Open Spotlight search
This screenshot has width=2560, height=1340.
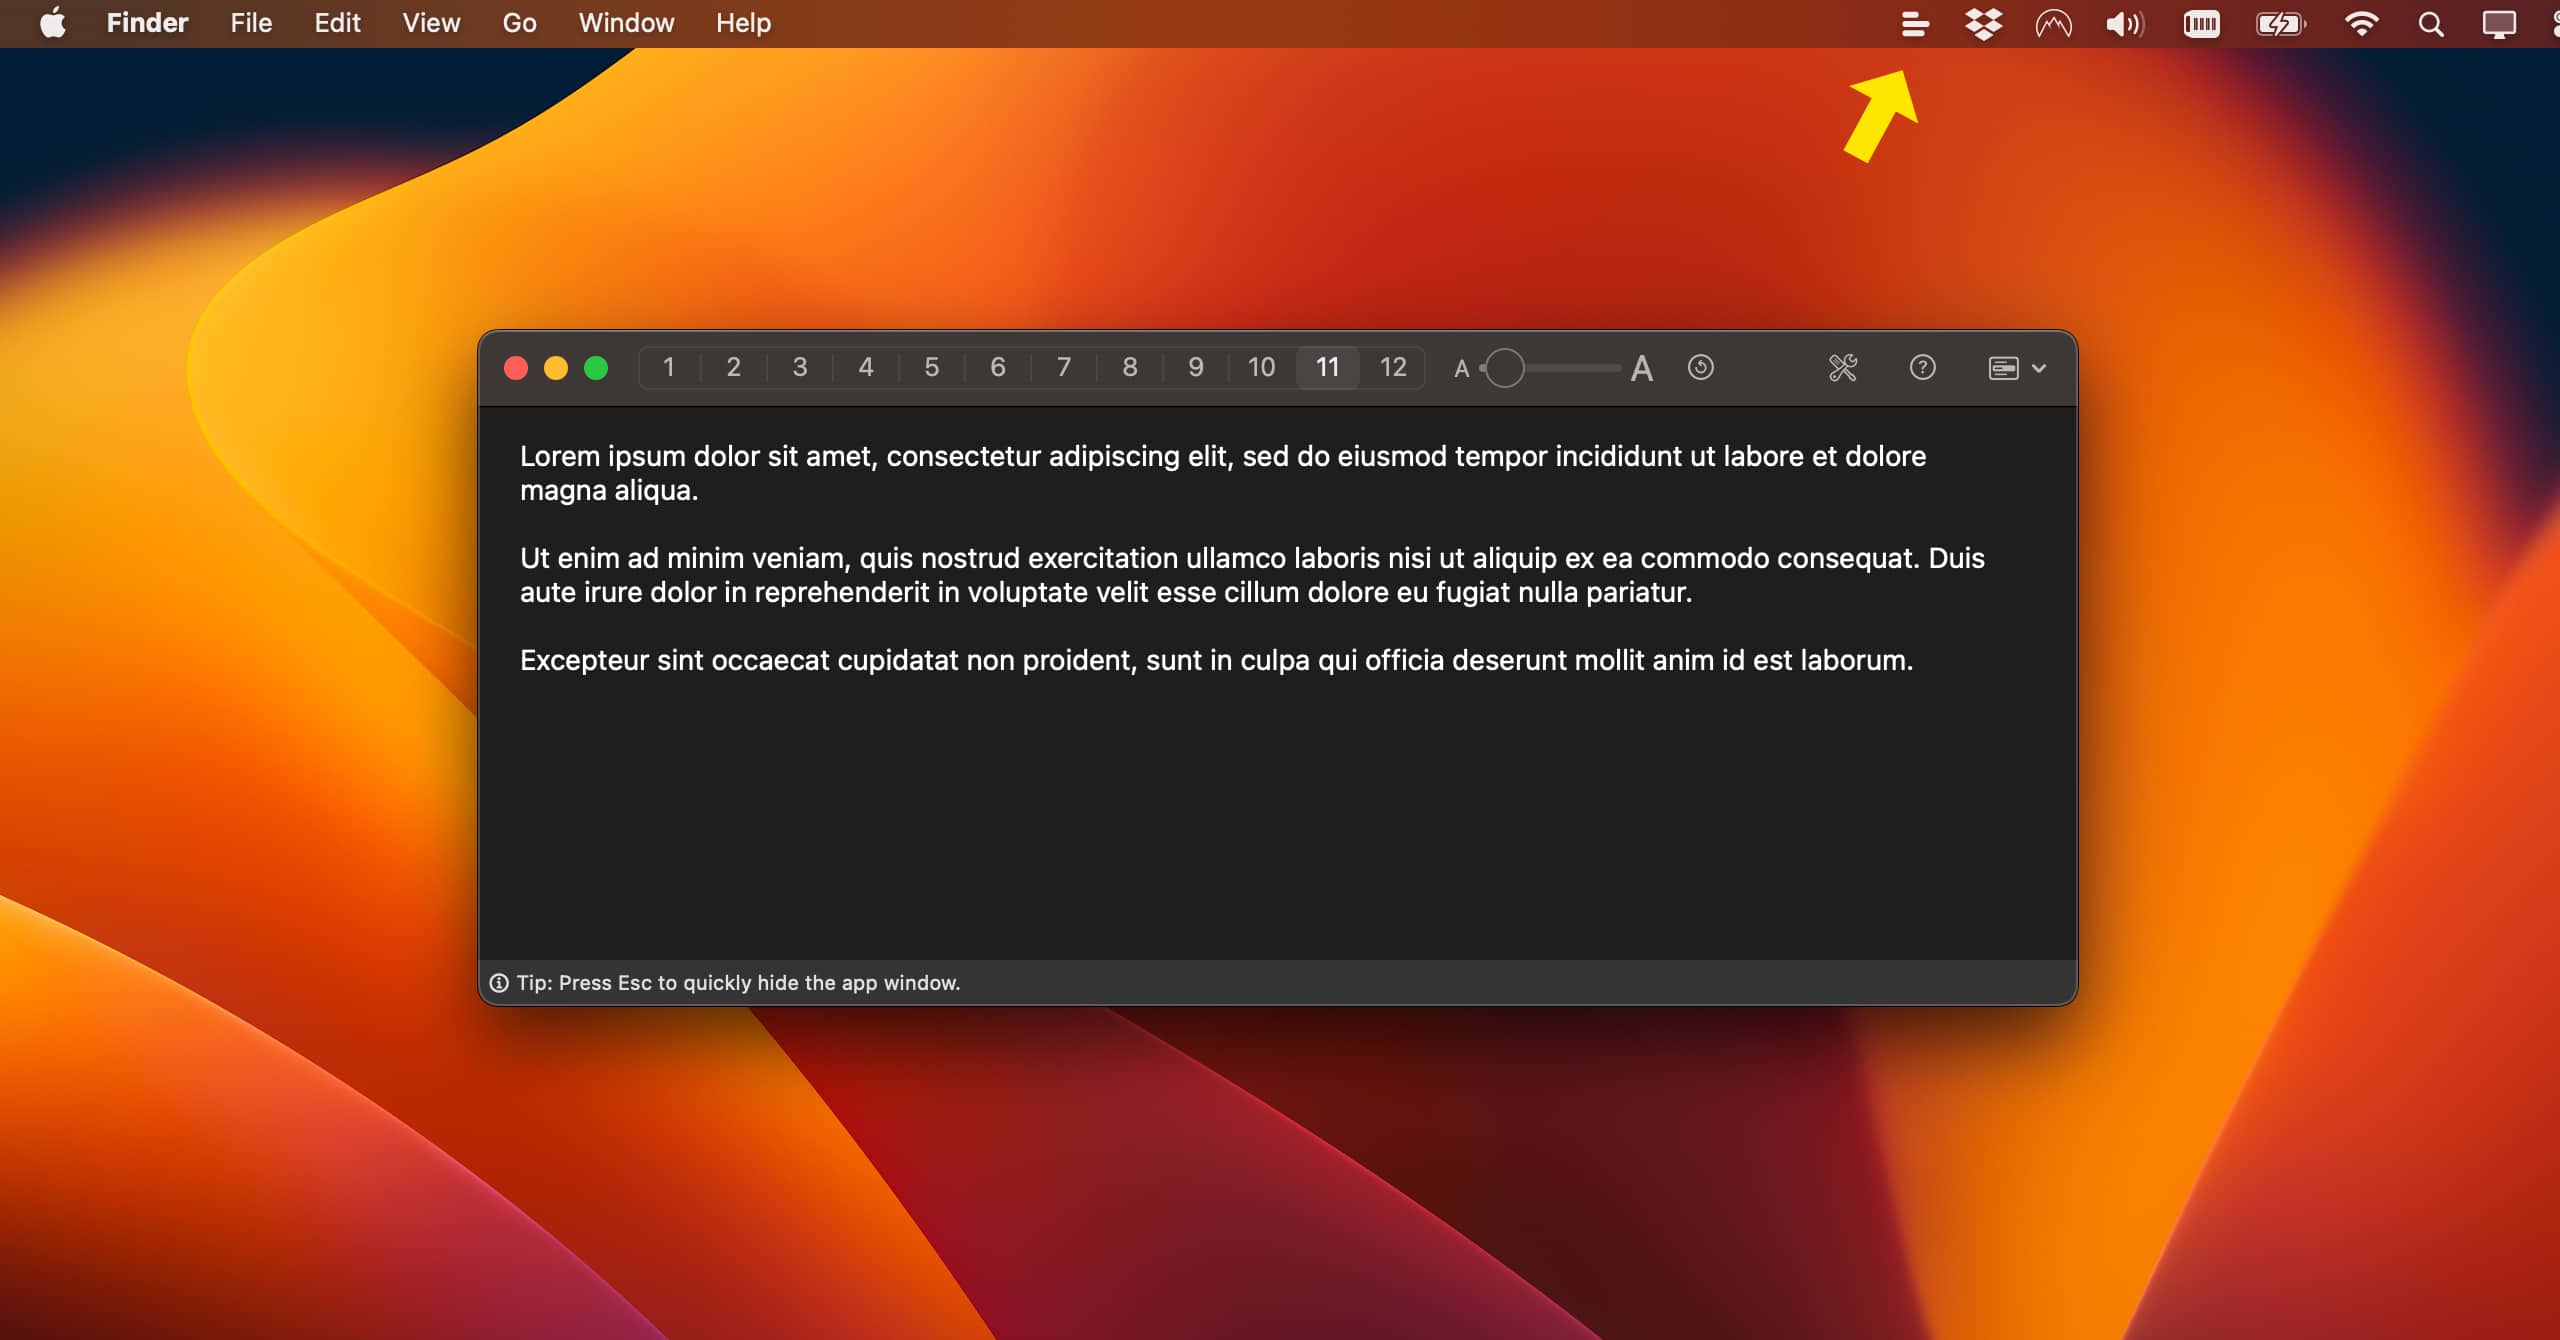[2431, 24]
